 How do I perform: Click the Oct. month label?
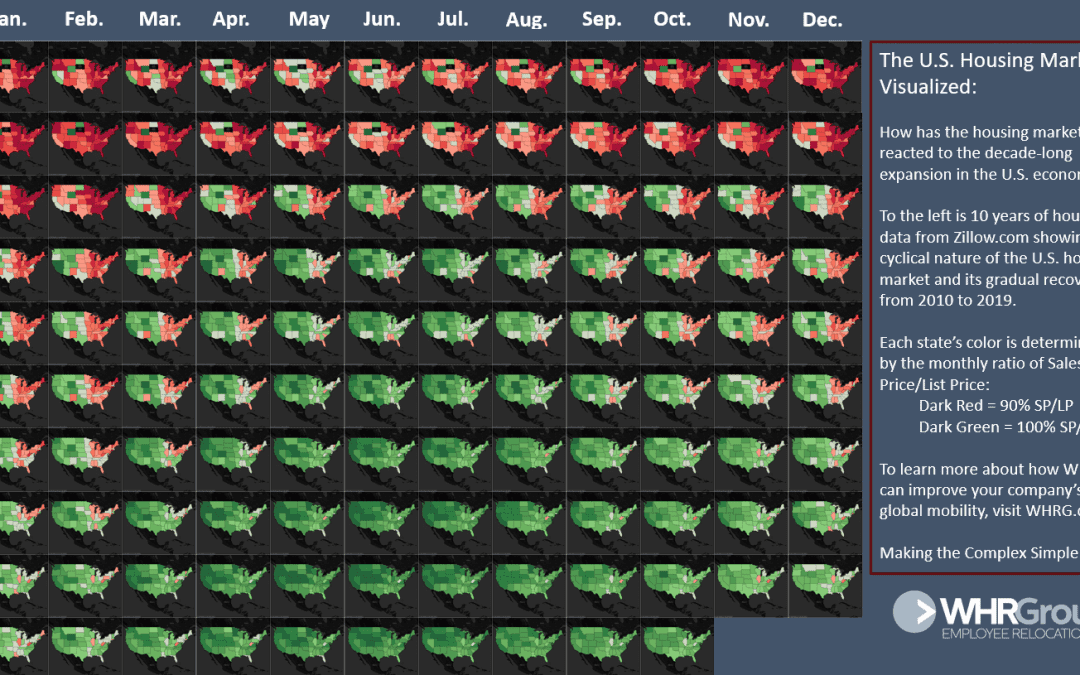pos(672,19)
